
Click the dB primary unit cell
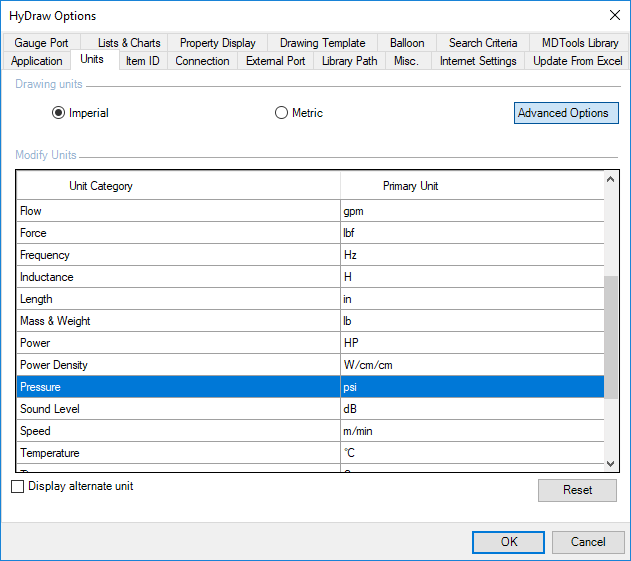coord(472,409)
